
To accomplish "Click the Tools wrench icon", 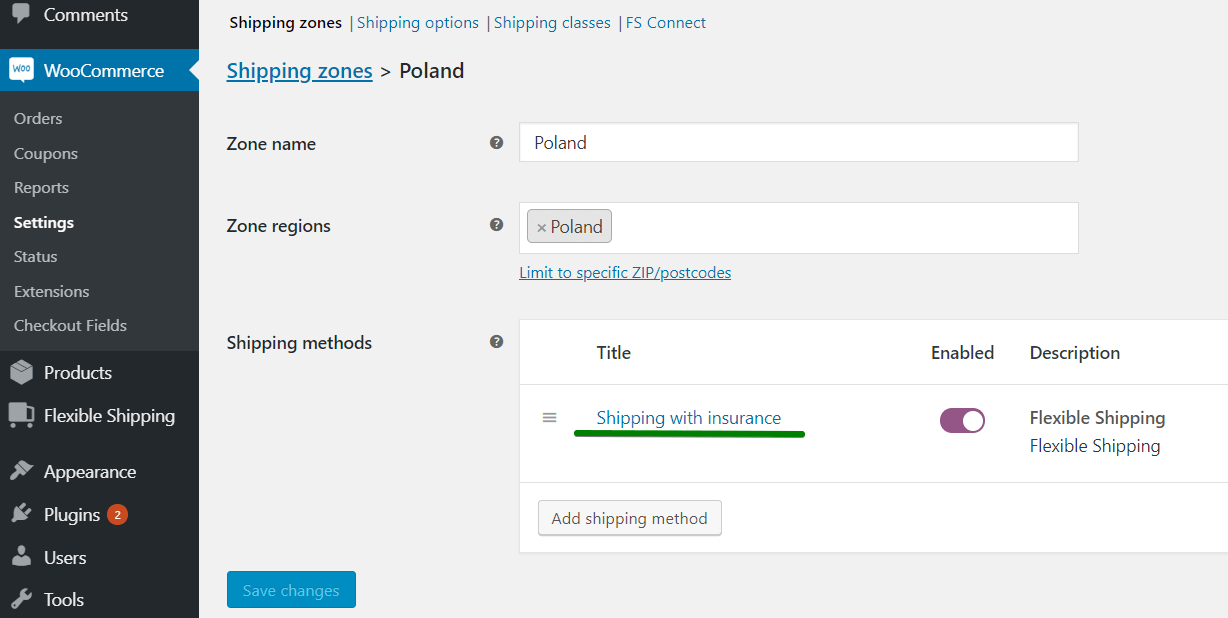I will (21, 599).
